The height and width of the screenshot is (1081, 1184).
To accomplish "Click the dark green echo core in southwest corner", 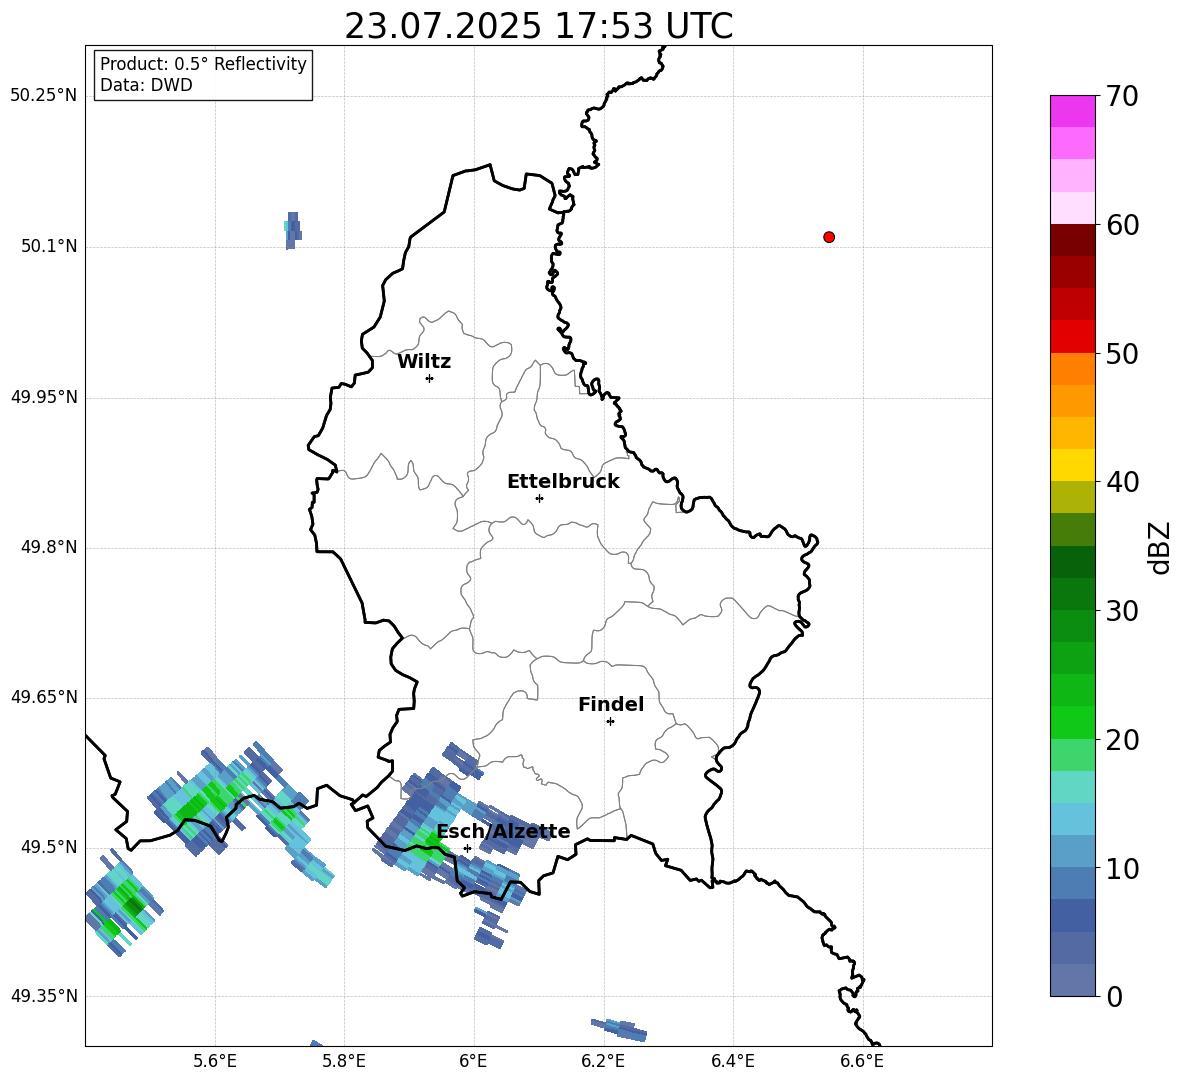I will pyautogui.click(x=134, y=905).
